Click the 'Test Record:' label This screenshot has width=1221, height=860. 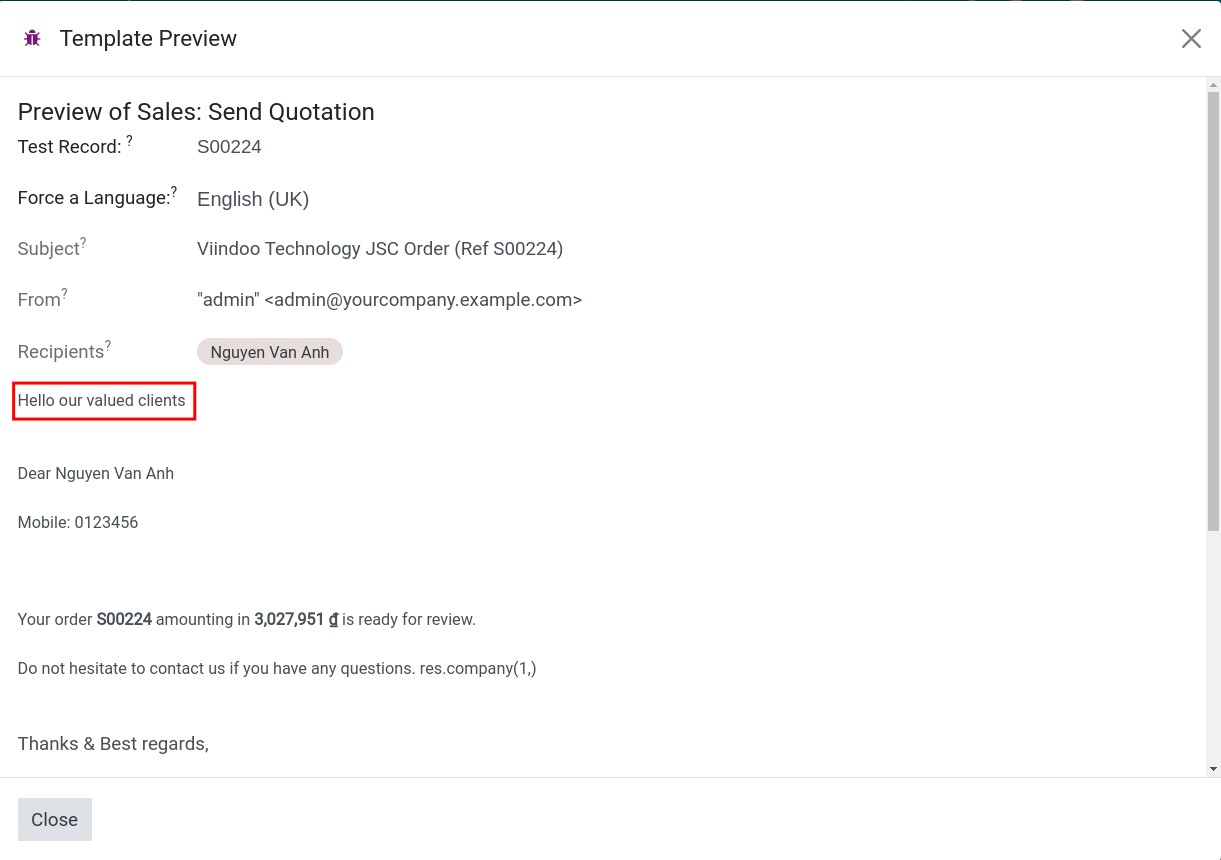[x=70, y=147]
